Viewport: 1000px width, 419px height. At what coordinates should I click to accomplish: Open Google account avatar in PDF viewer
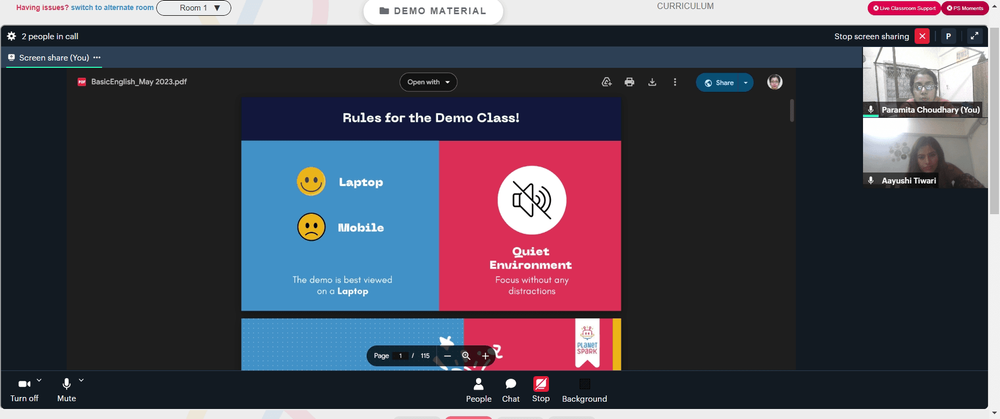[x=775, y=82]
